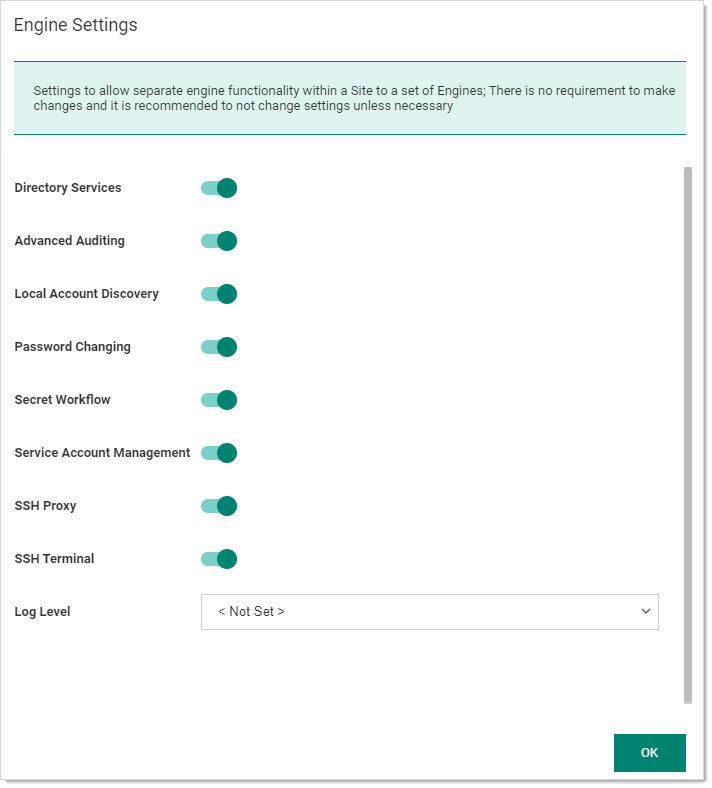Click the Engine Settings dialog title

(x=75, y=25)
